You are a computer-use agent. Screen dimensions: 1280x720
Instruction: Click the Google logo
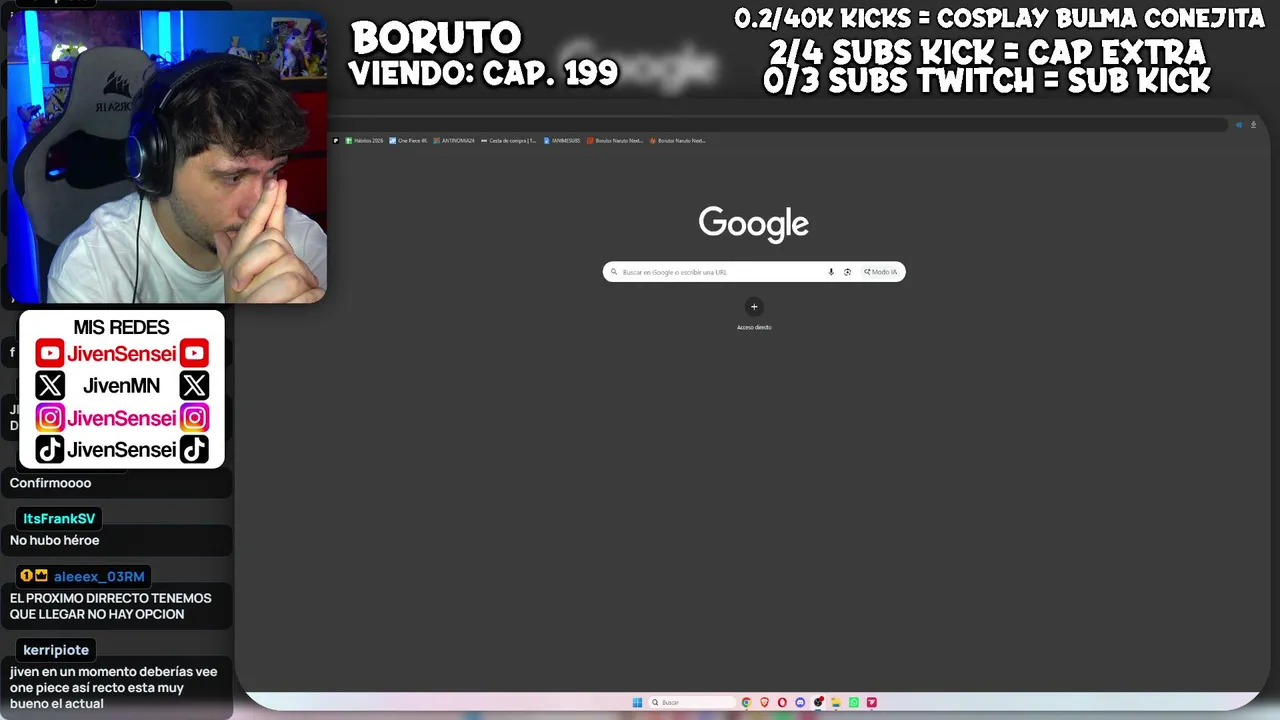coord(754,225)
